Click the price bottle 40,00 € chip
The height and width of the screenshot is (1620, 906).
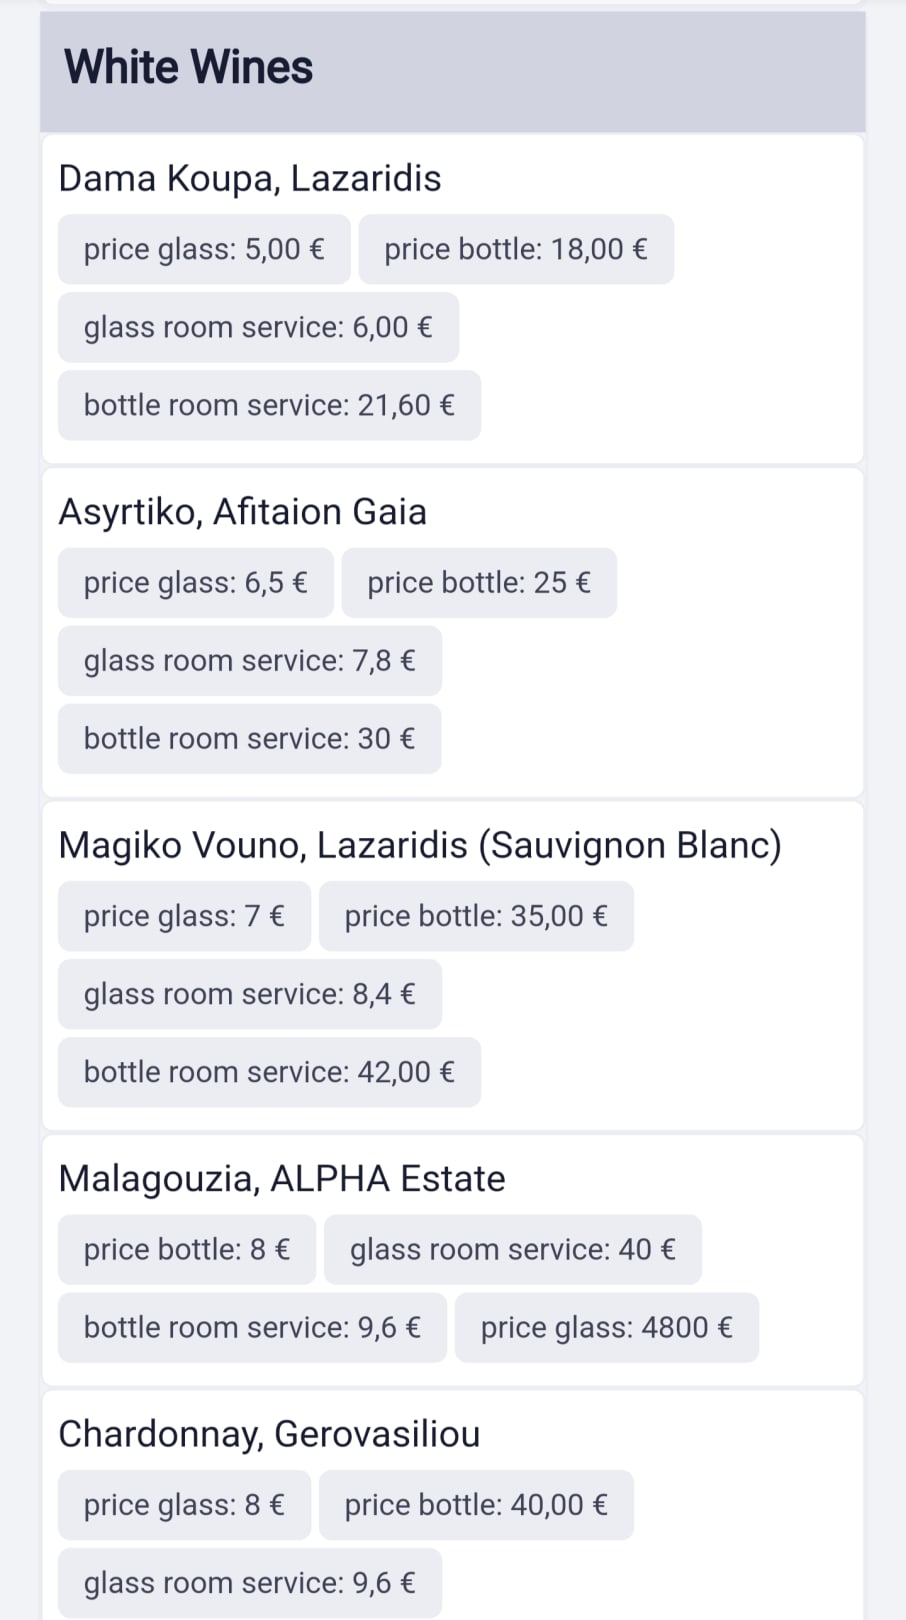476,1505
